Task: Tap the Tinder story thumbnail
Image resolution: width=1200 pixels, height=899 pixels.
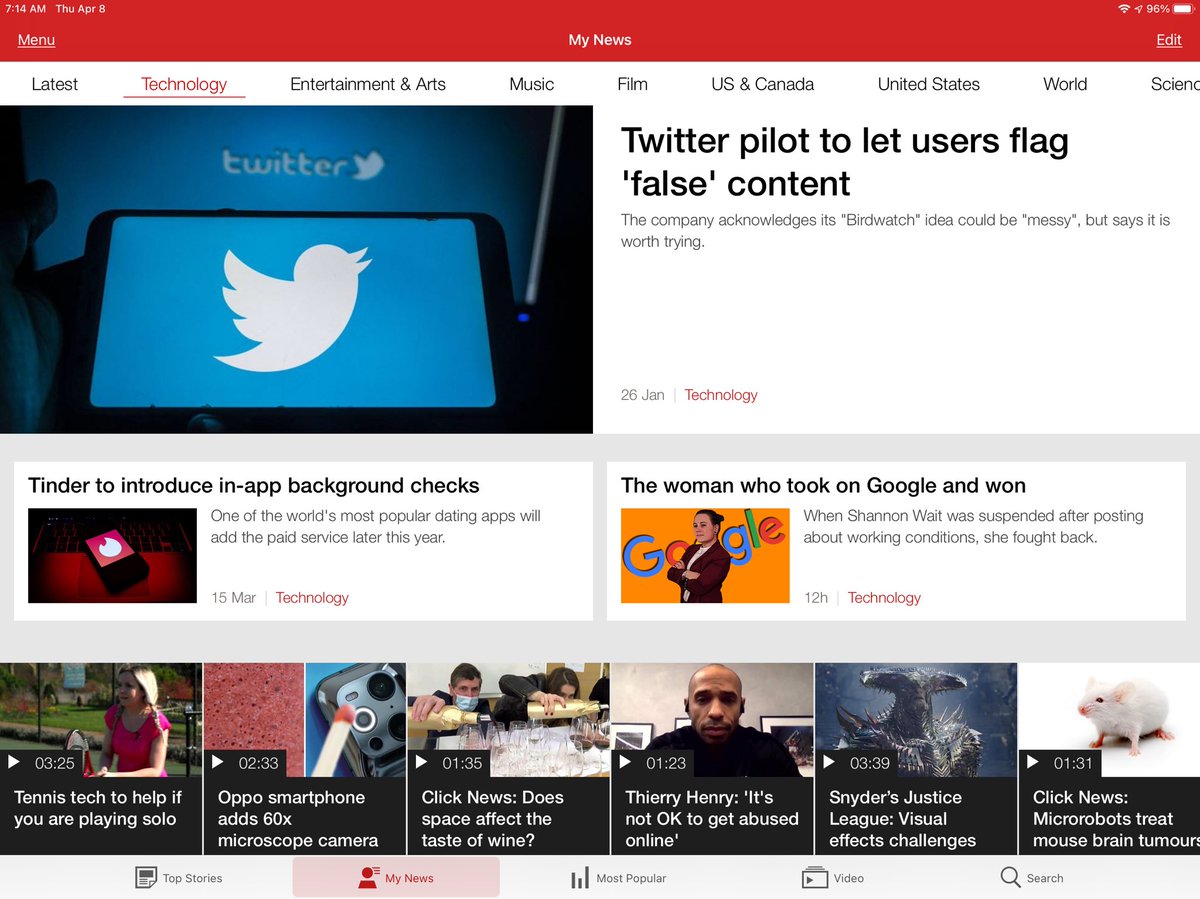Action: 112,556
